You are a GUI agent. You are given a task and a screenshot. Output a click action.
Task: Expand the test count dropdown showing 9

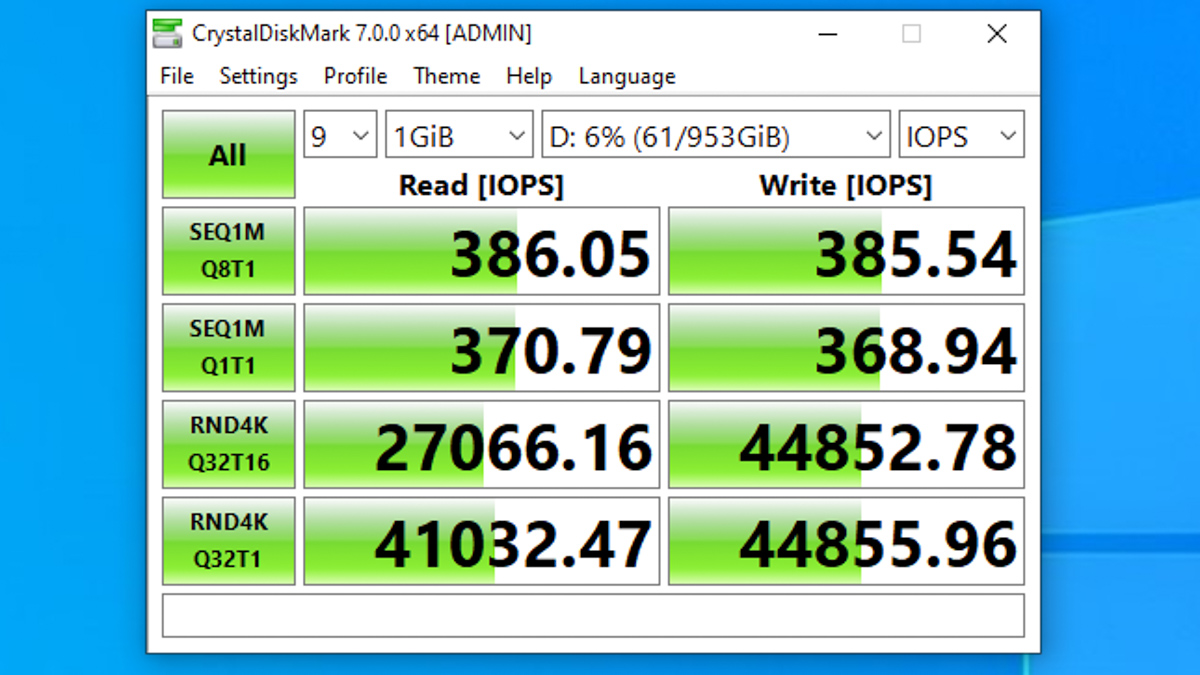[x=340, y=135]
